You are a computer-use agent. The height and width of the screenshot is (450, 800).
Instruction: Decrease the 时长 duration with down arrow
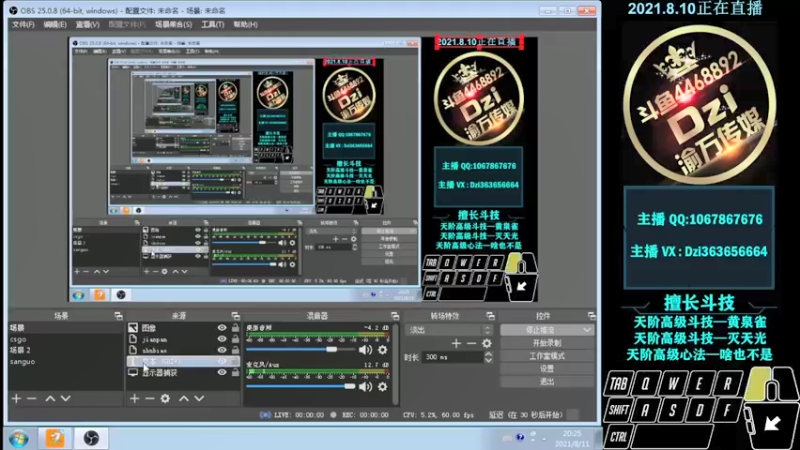coord(488,360)
